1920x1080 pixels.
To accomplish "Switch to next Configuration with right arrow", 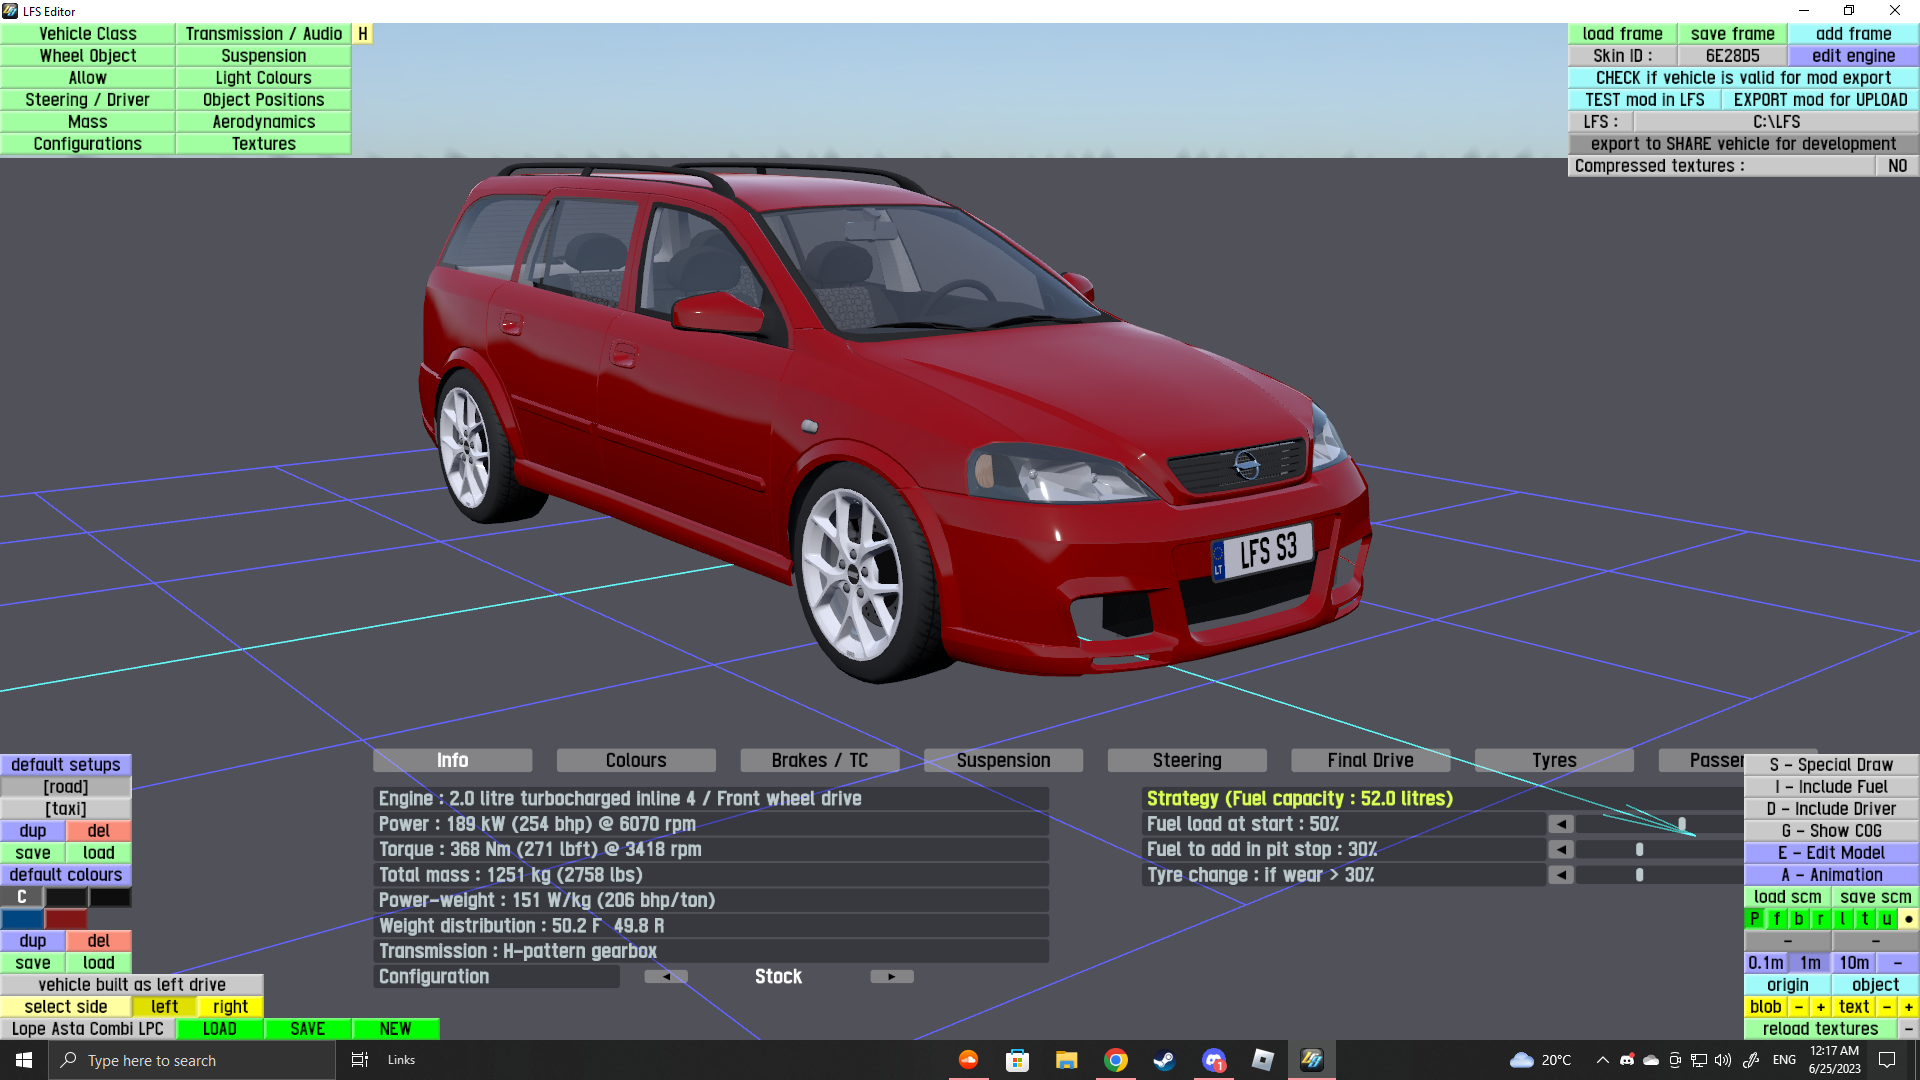I will (x=891, y=977).
